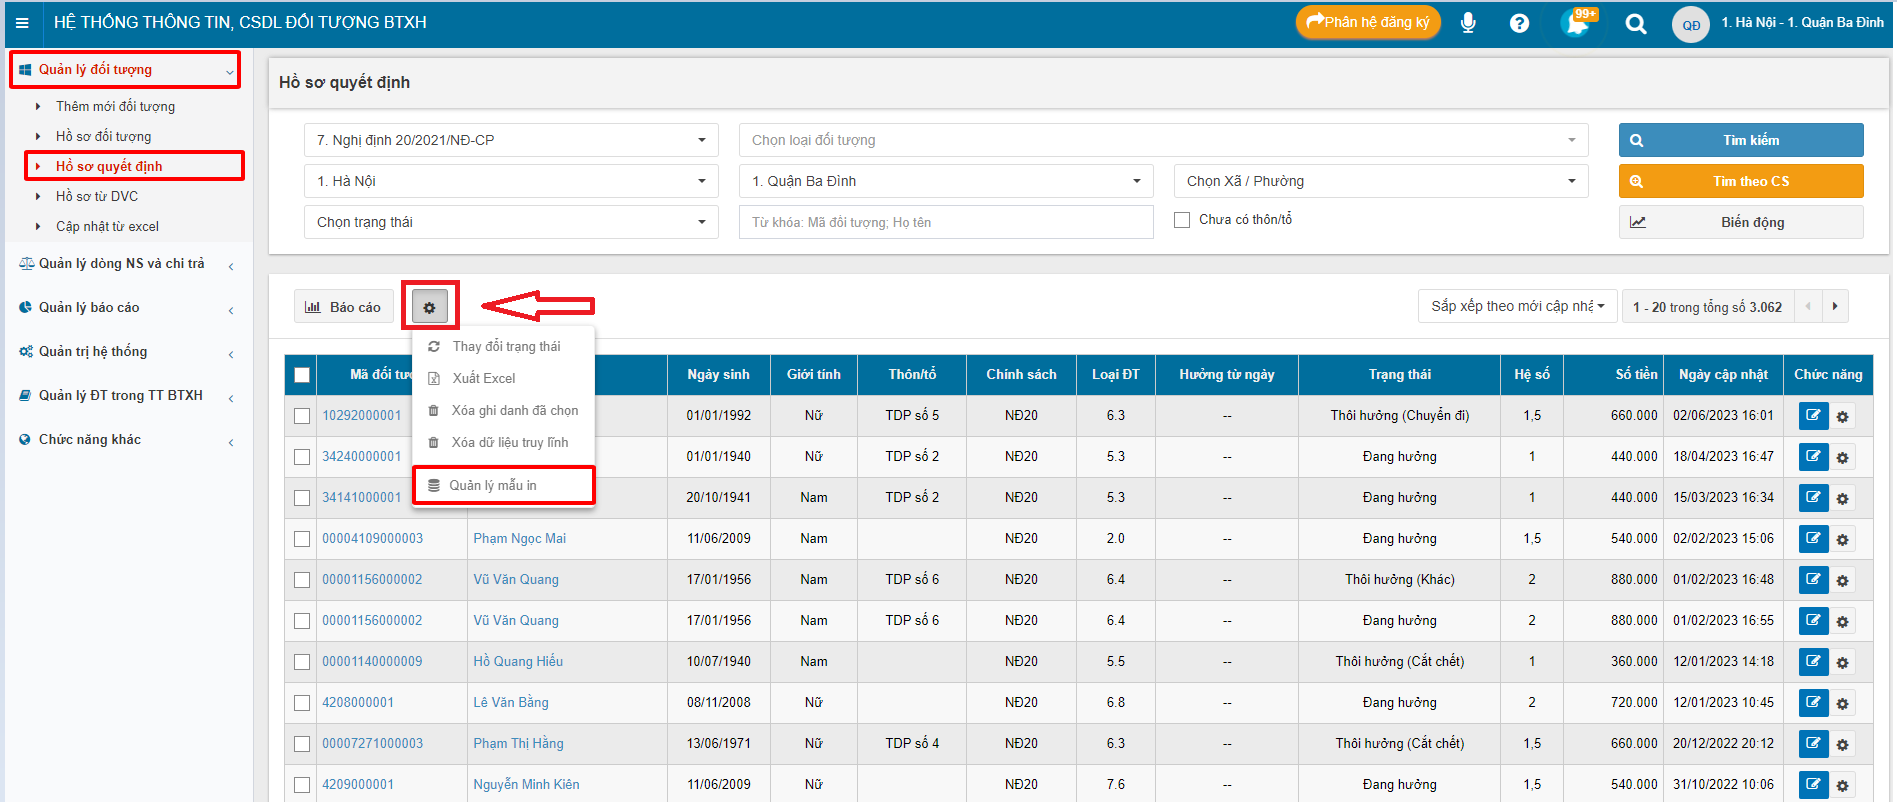Open the help question mark icon
The width and height of the screenshot is (1897, 802).
(1519, 23)
